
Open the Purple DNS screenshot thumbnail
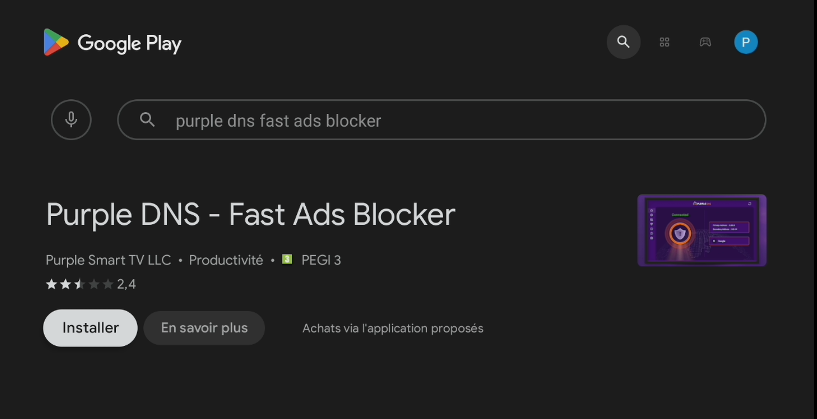pos(701,231)
